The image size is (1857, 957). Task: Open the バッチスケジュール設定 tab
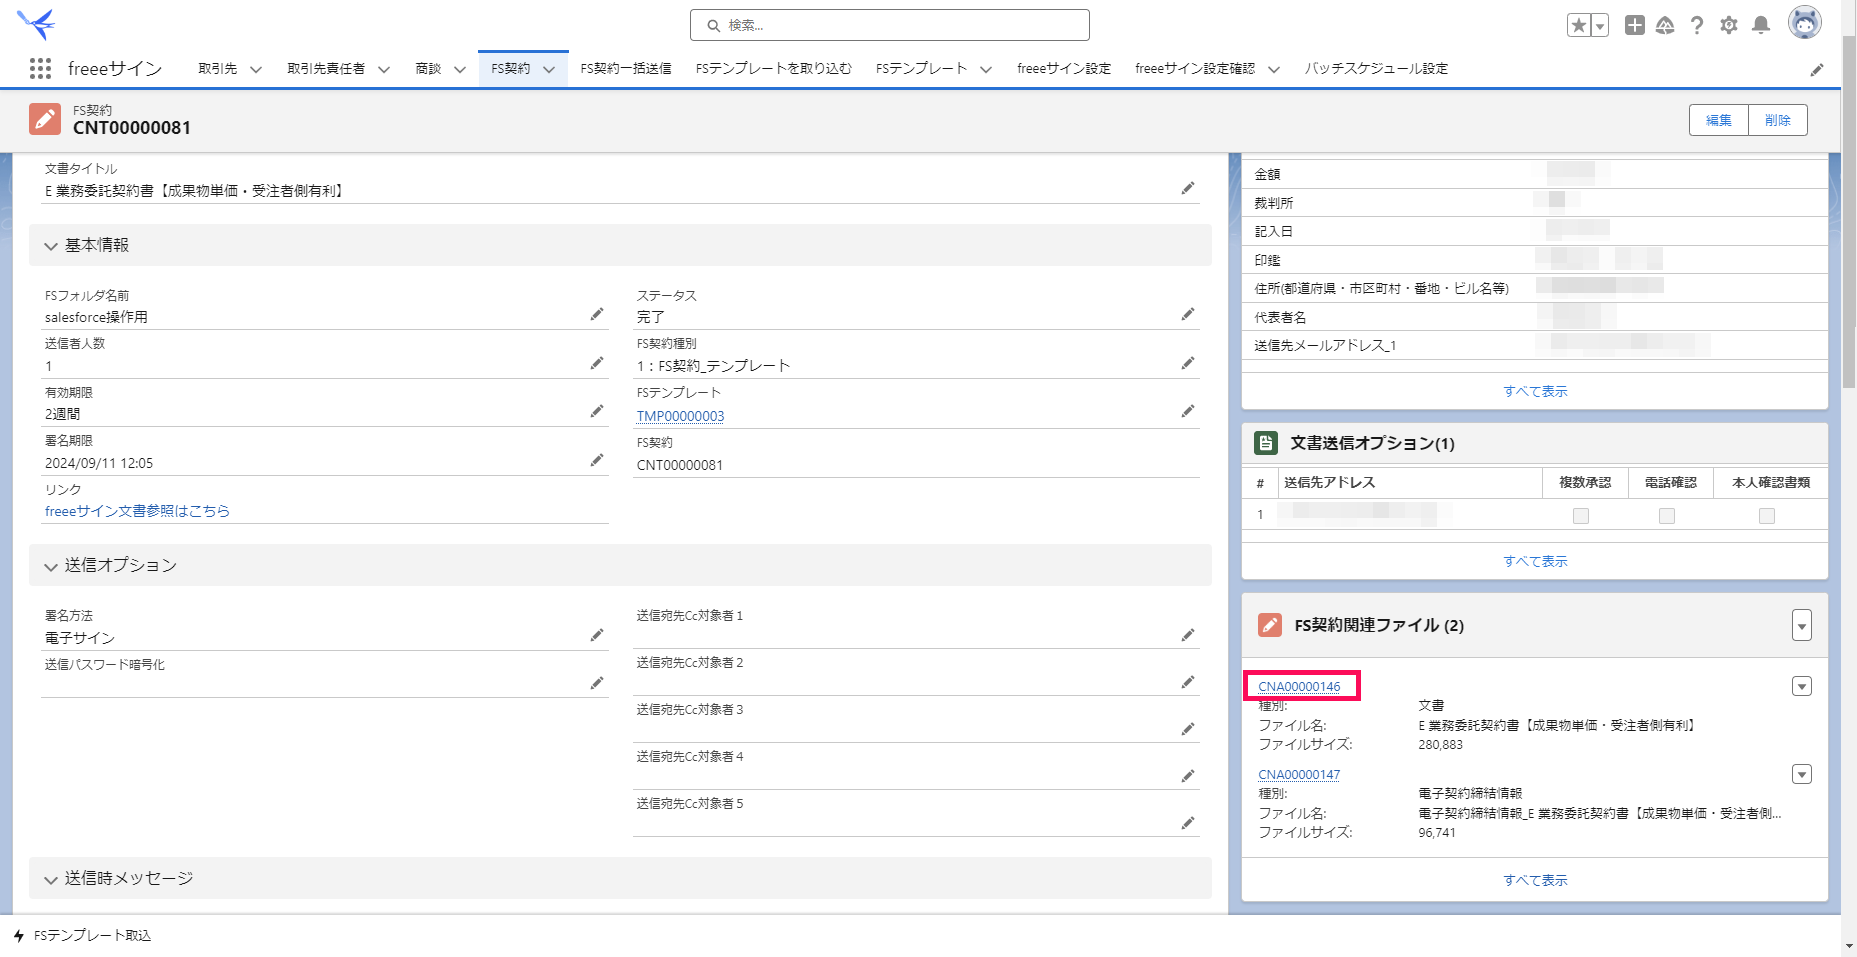tap(1376, 69)
